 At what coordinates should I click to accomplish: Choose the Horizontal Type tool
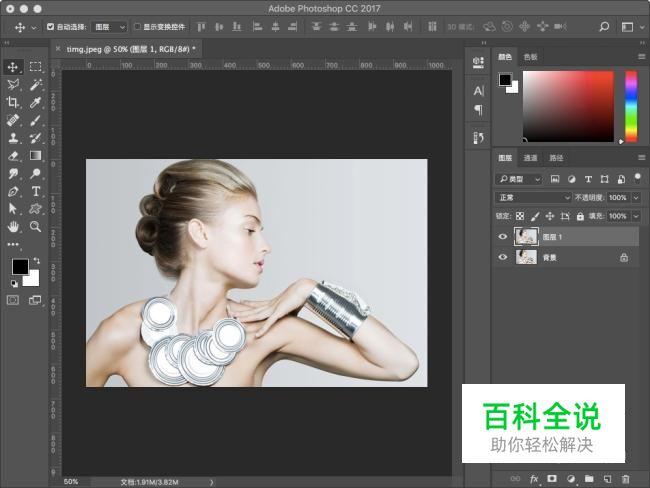(x=35, y=191)
